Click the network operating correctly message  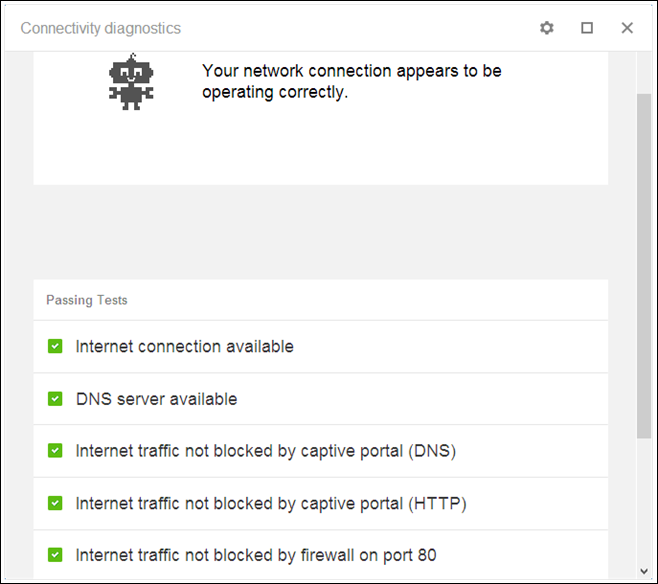[351, 82]
